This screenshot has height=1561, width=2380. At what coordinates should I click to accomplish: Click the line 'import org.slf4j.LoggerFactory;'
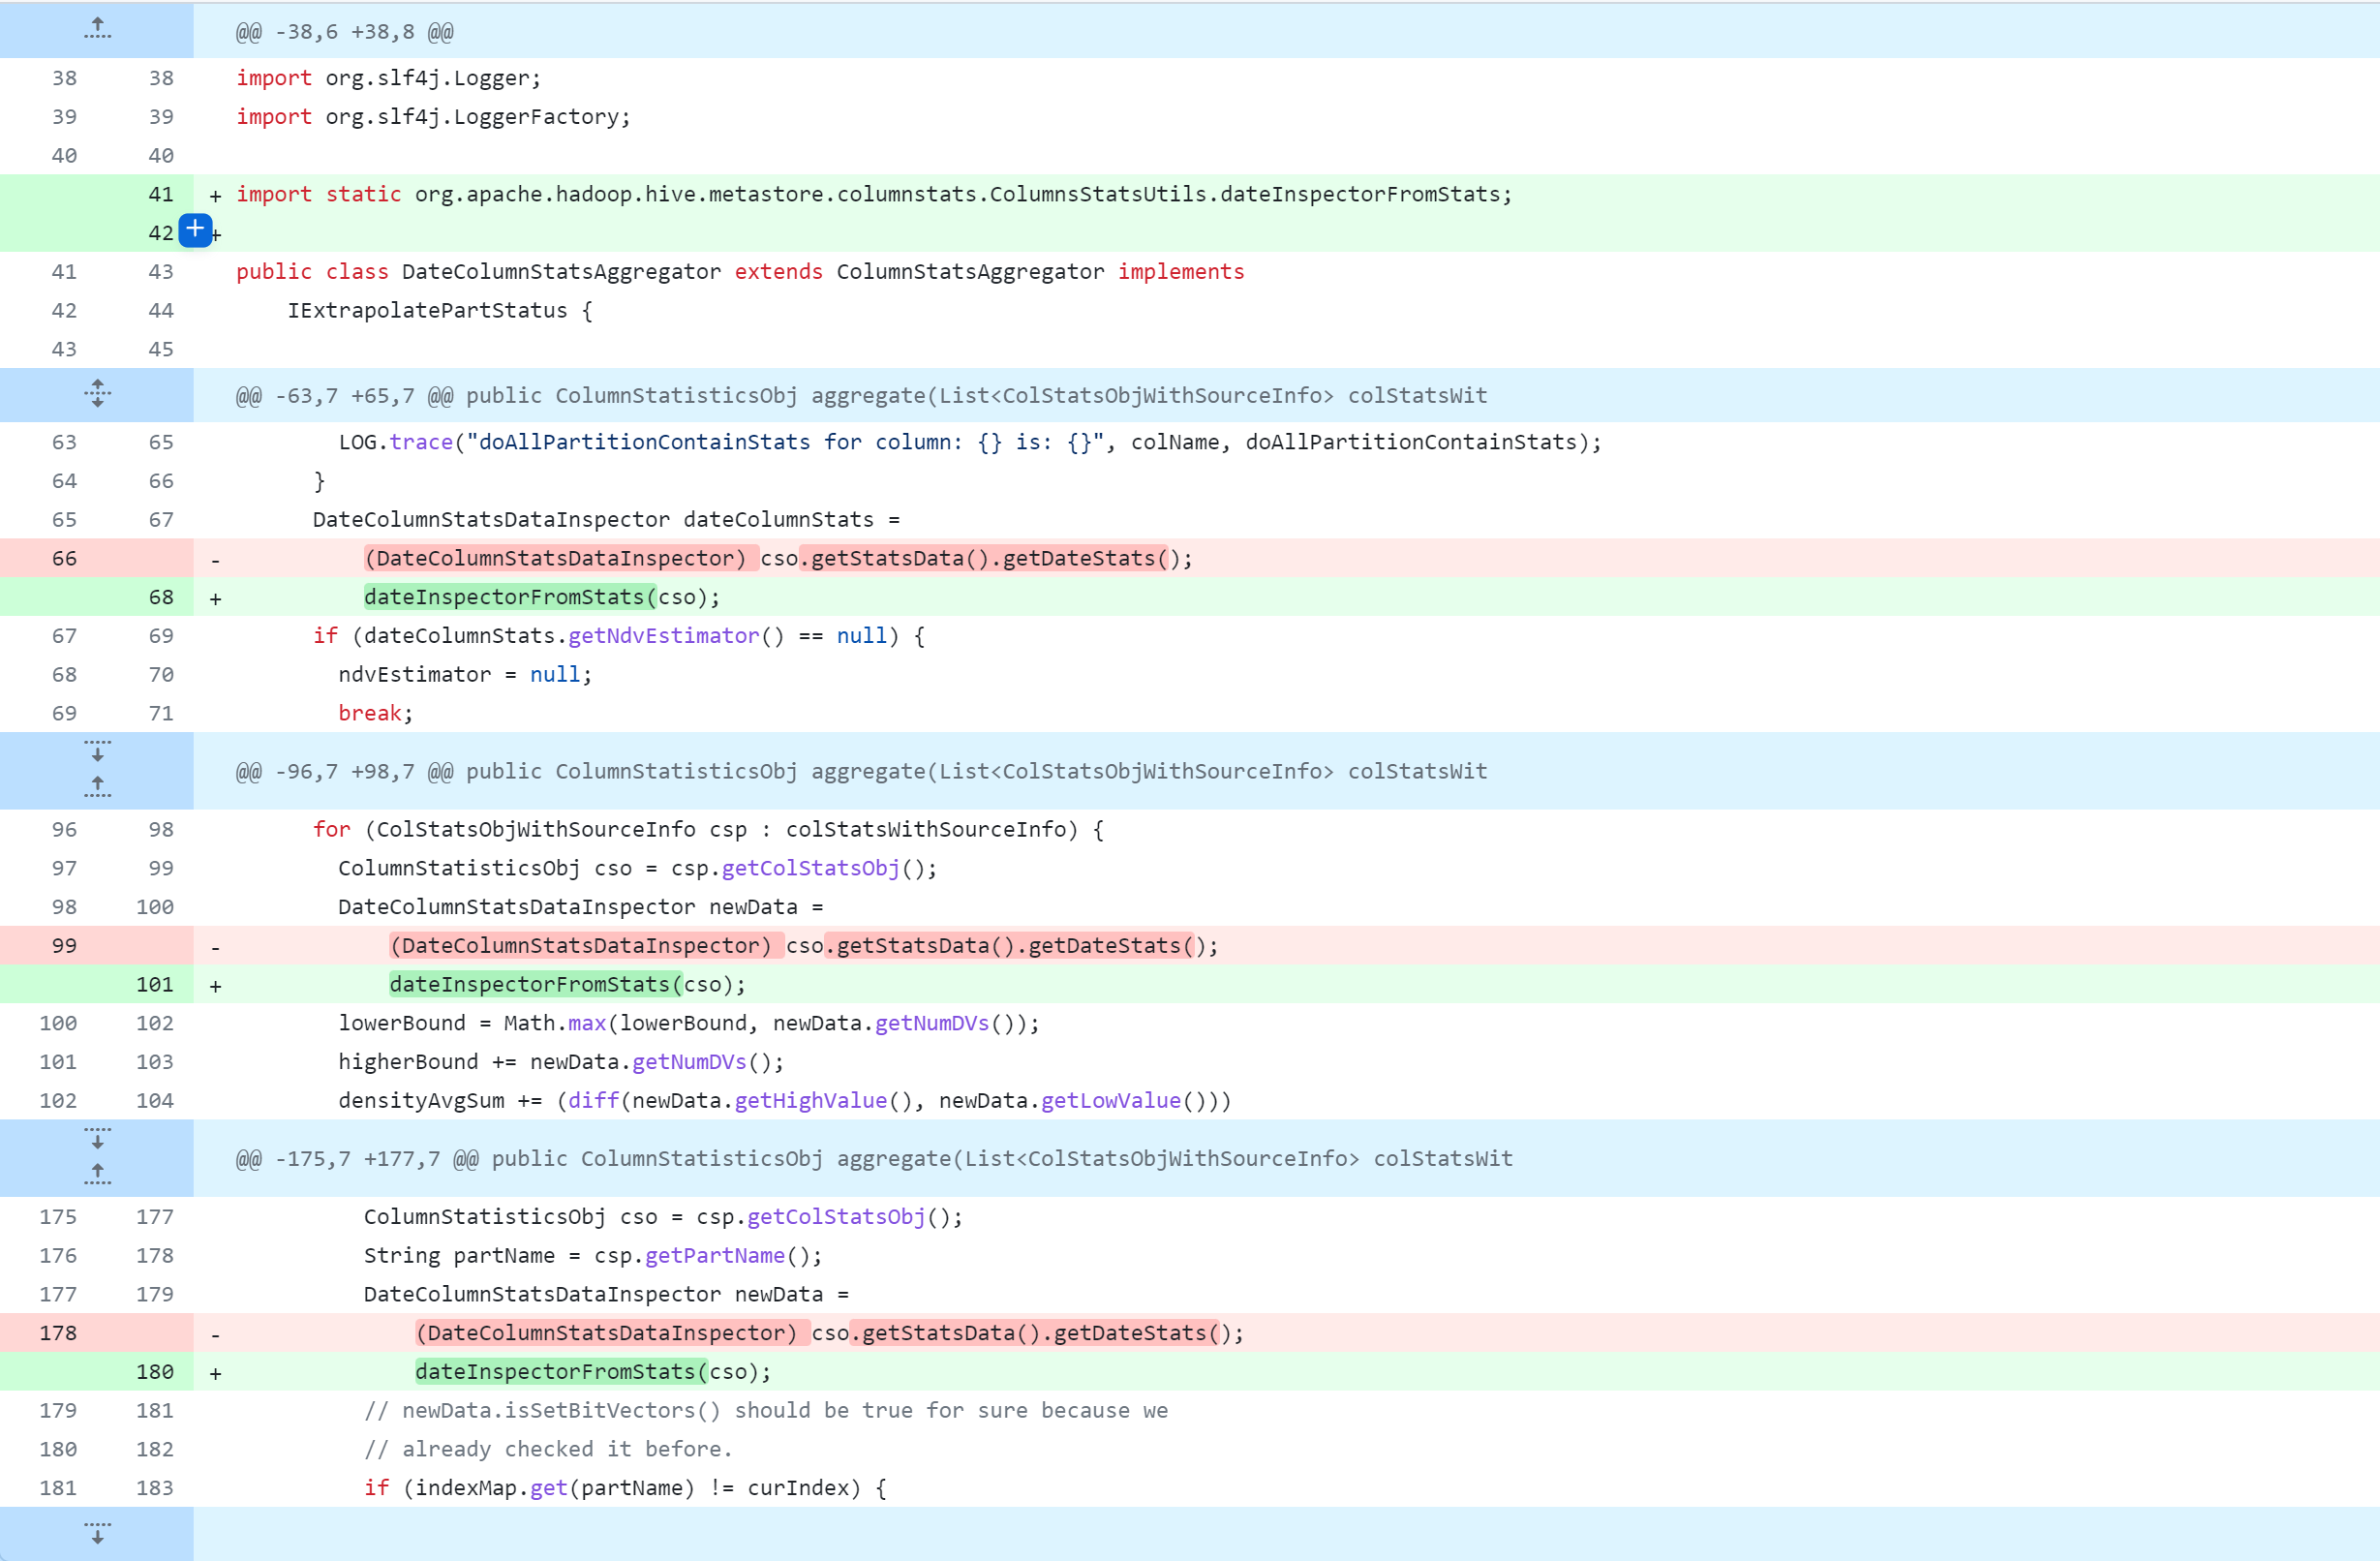pyautogui.click(x=433, y=117)
